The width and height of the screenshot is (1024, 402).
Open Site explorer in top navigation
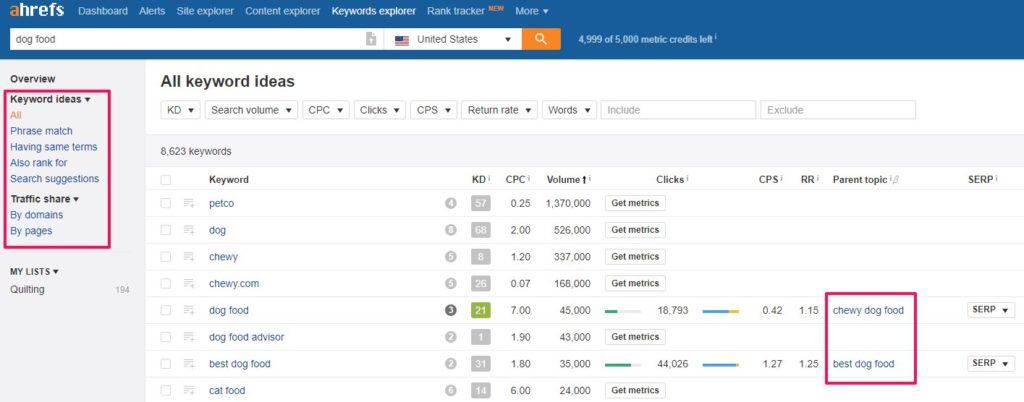205,11
